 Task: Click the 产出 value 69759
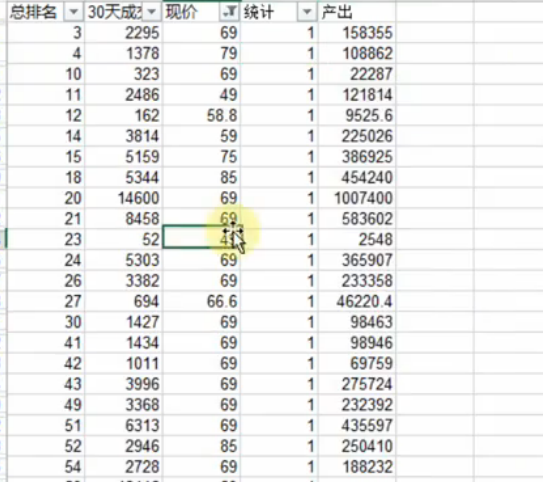coord(357,364)
